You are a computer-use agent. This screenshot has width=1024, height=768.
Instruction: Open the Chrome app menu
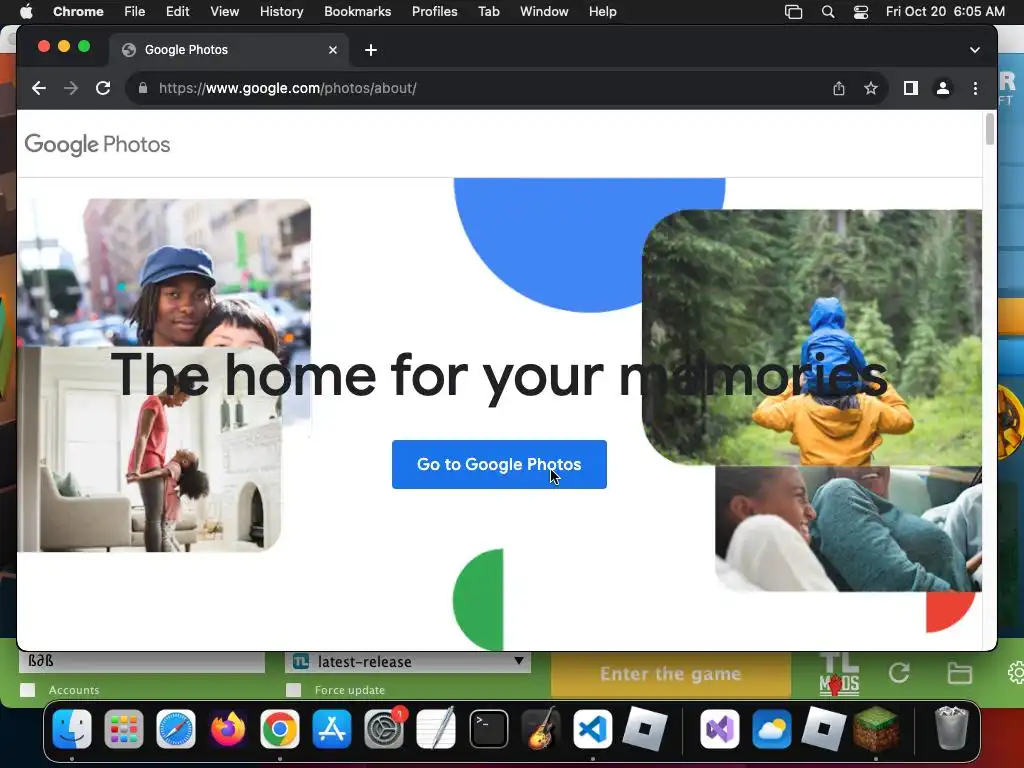78,11
